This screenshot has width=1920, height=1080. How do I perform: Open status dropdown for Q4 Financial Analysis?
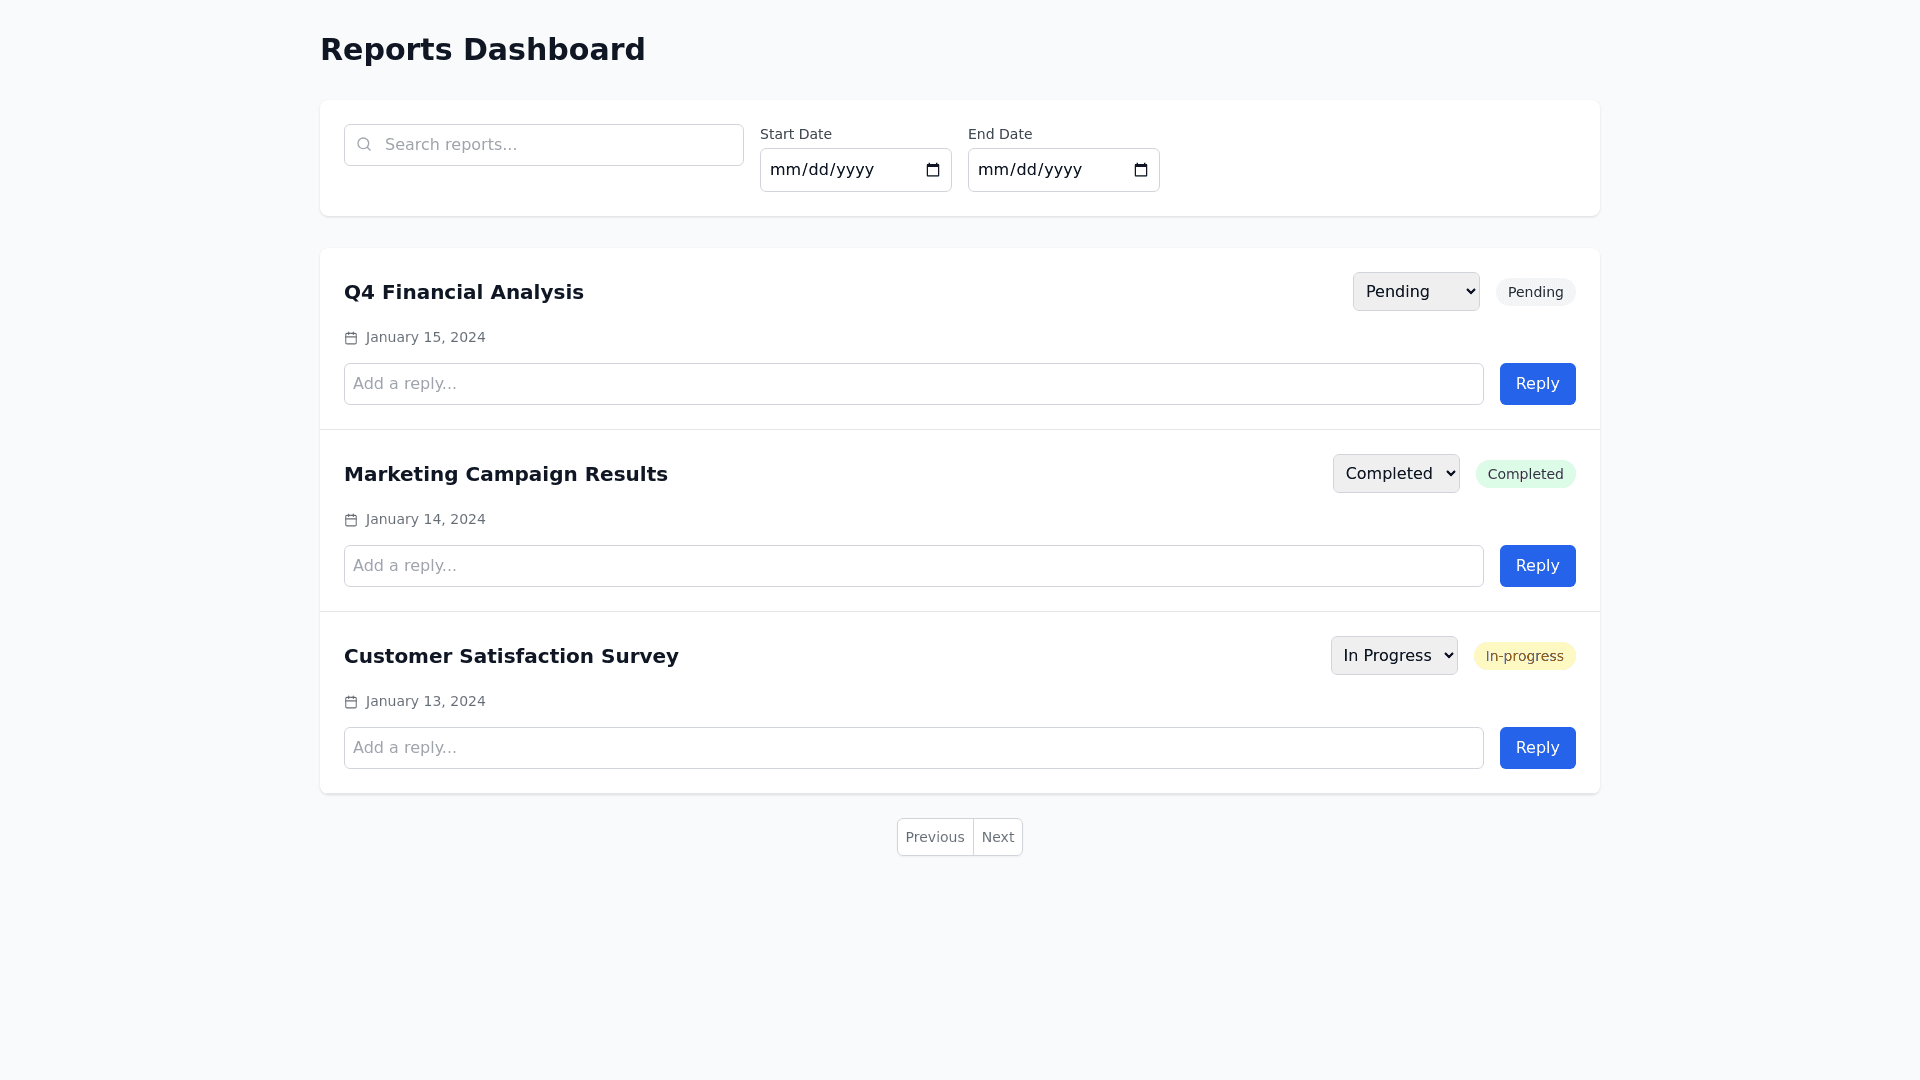coord(1415,292)
